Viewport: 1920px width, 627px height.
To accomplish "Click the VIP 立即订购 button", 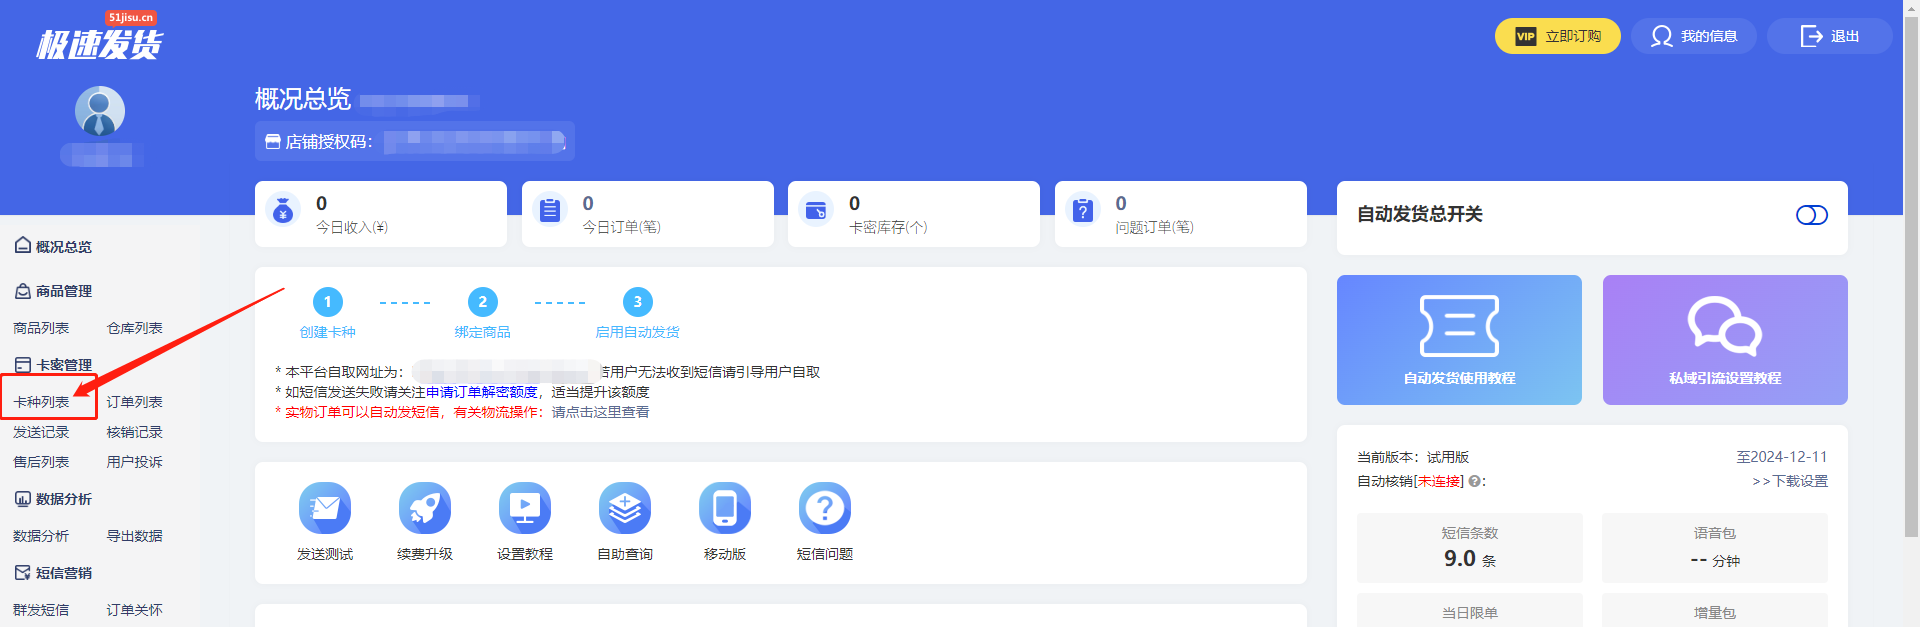I will (1557, 36).
